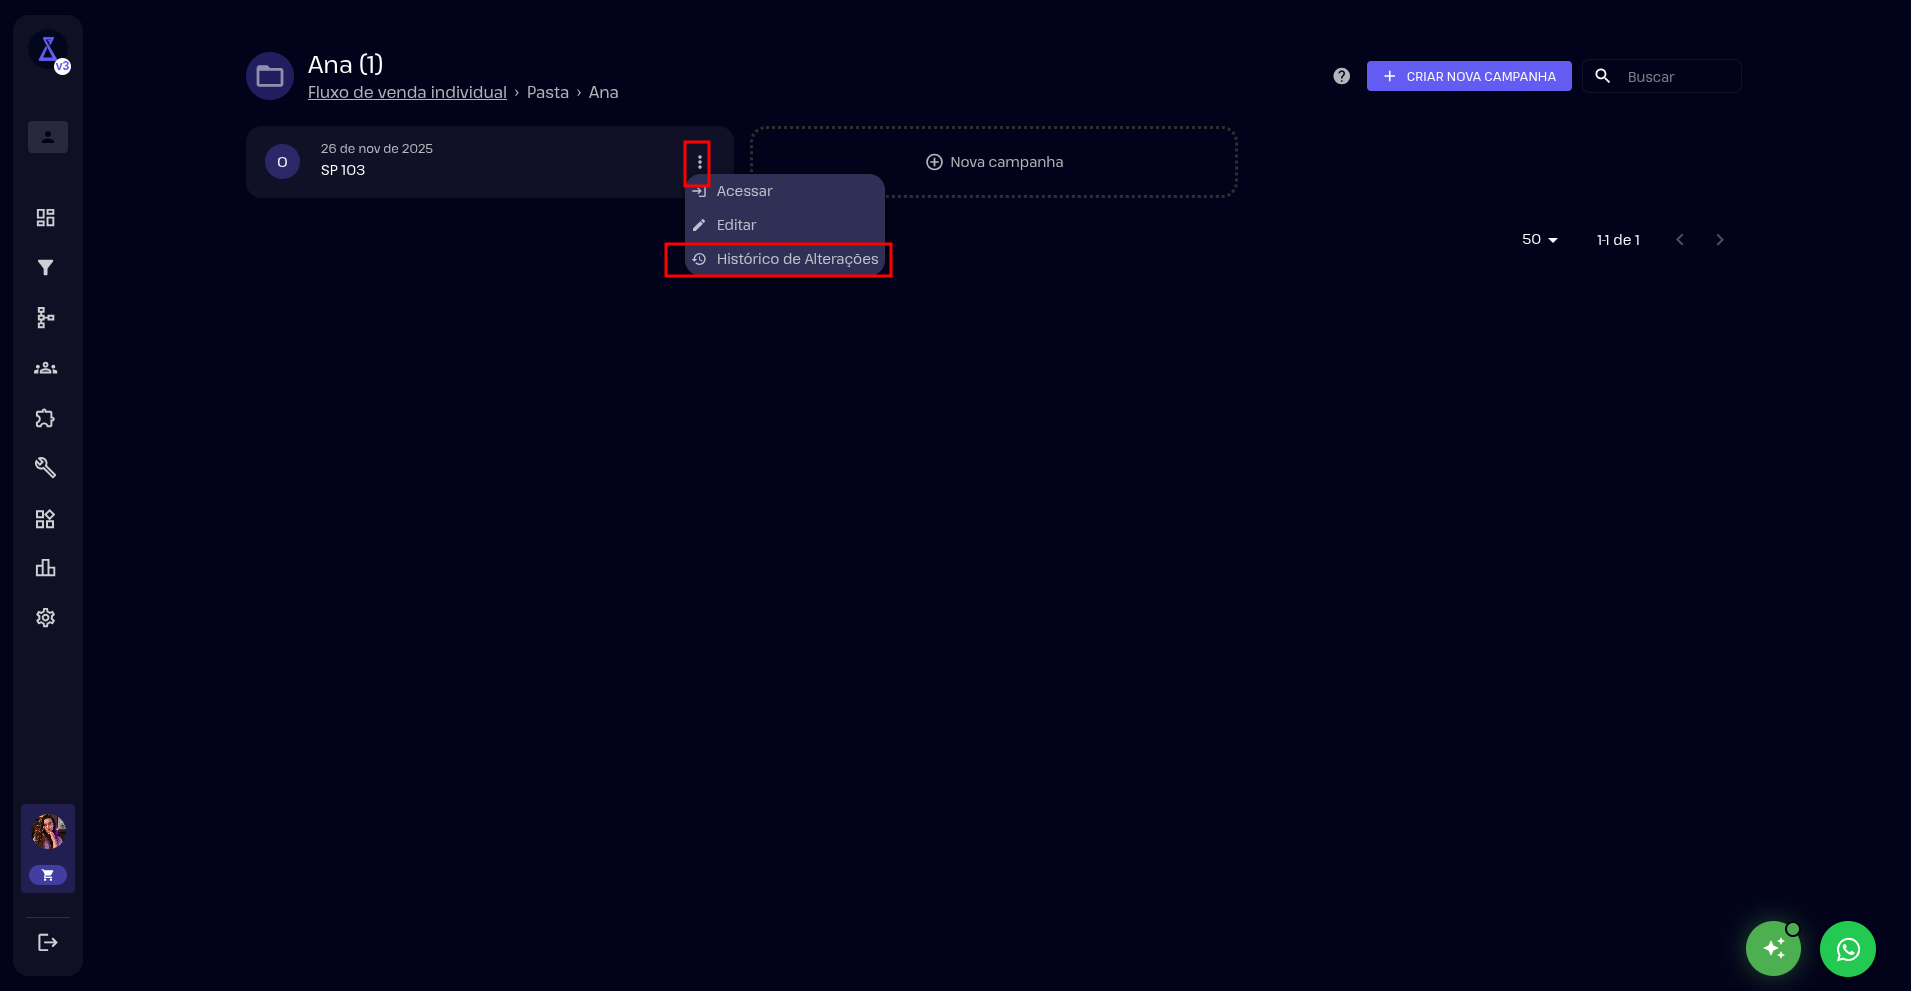Click the puzzle piece integrations icon
The width and height of the screenshot is (1911, 991).
[x=46, y=418]
